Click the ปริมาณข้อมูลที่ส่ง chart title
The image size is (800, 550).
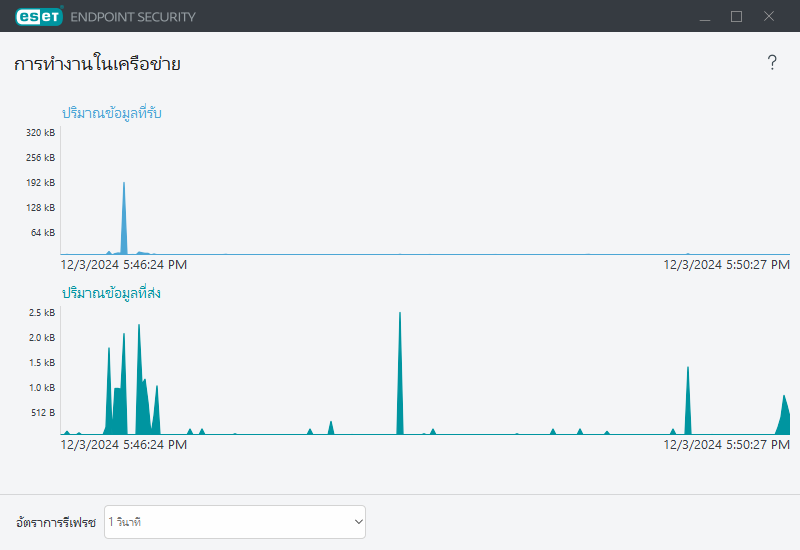pyautogui.click(x=111, y=293)
